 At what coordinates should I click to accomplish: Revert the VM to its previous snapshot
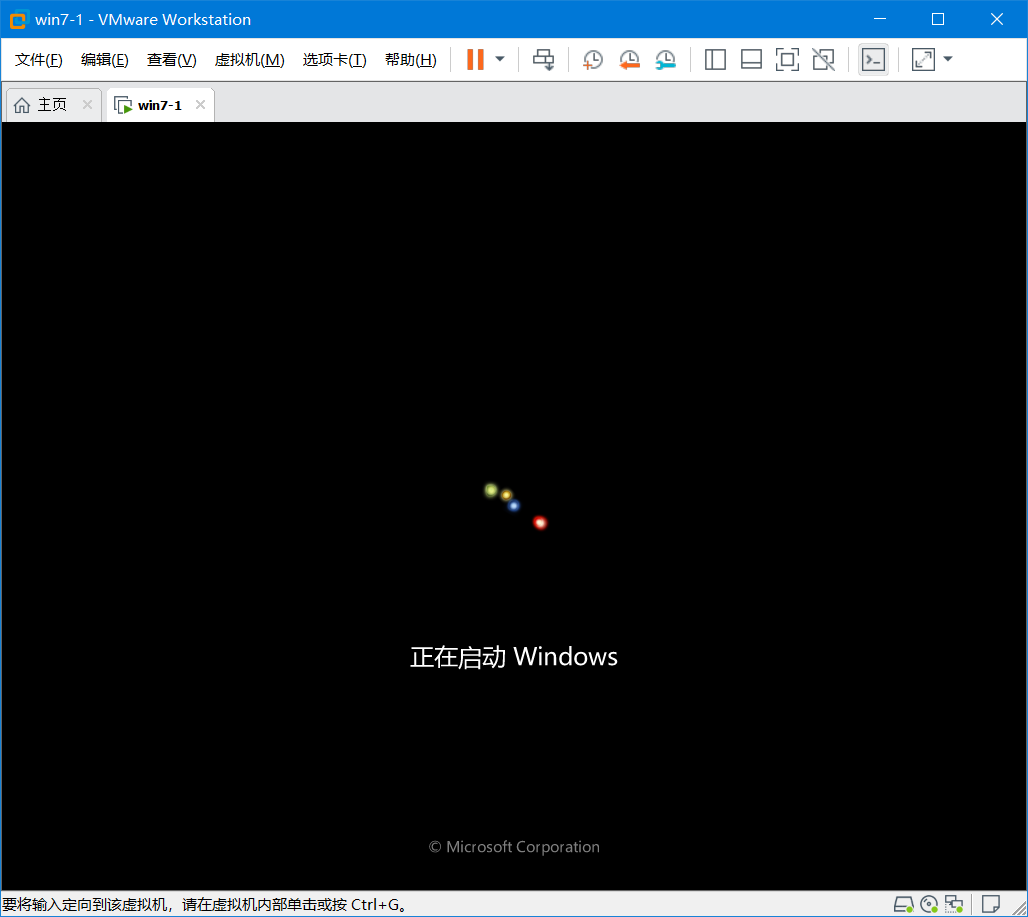(629, 60)
